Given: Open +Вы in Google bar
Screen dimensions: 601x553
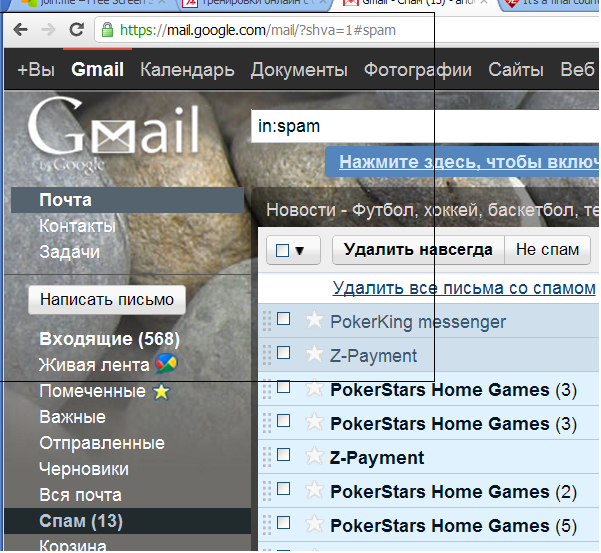Looking at the screenshot, I should pyautogui.click(x=36, y=70).
